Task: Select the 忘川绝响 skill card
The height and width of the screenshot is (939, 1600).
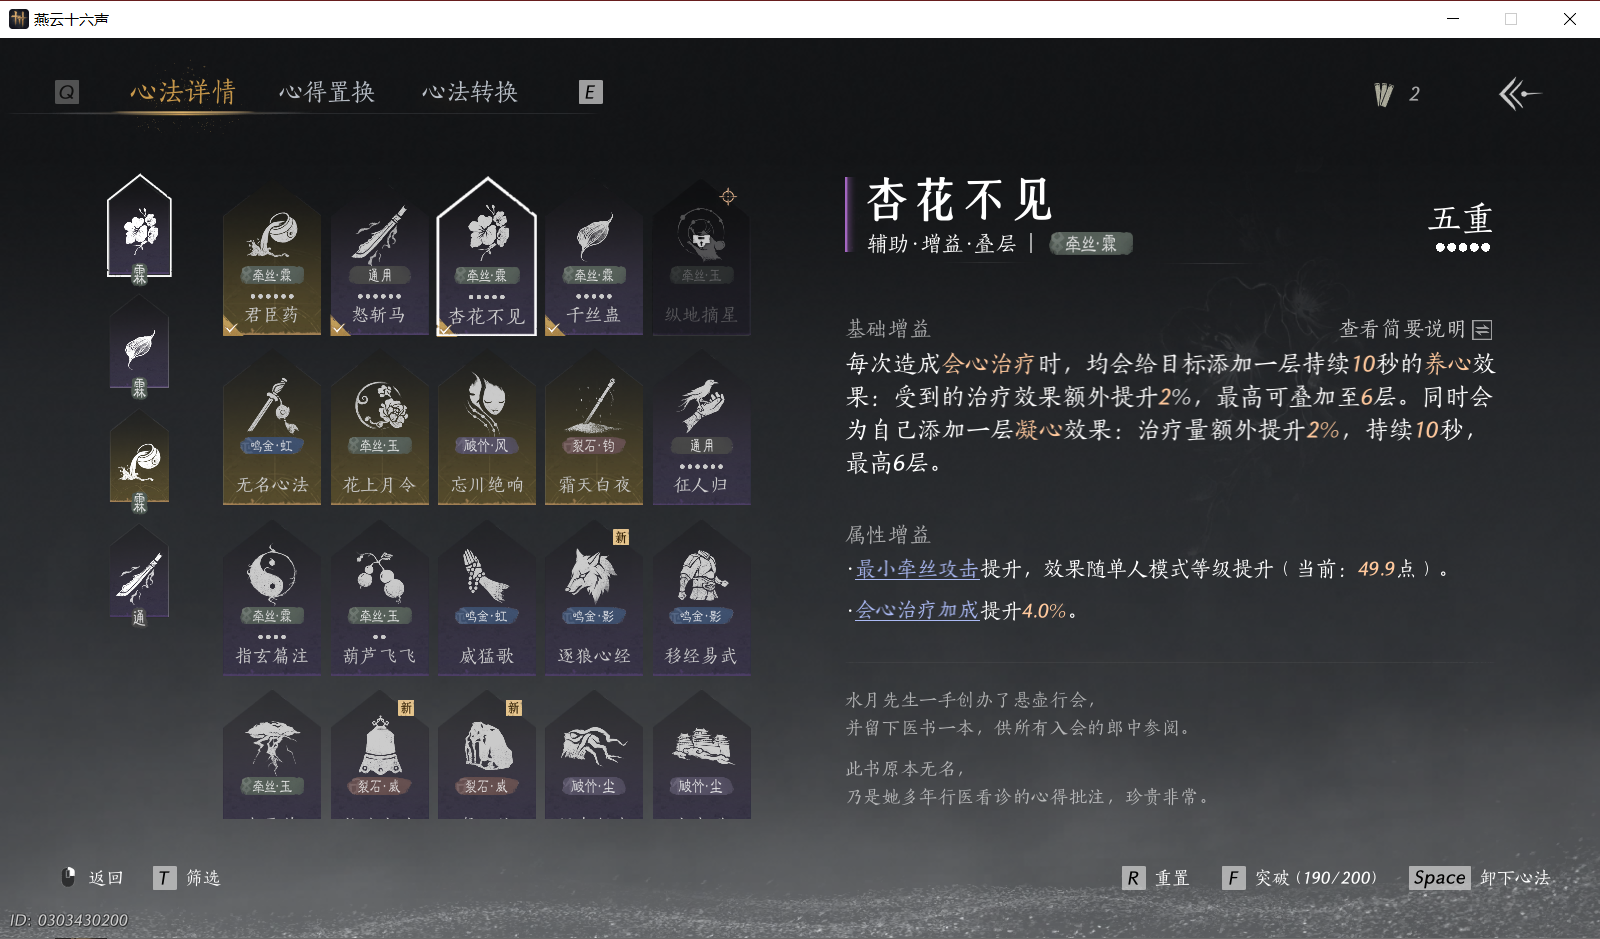Action: (487, 428)
